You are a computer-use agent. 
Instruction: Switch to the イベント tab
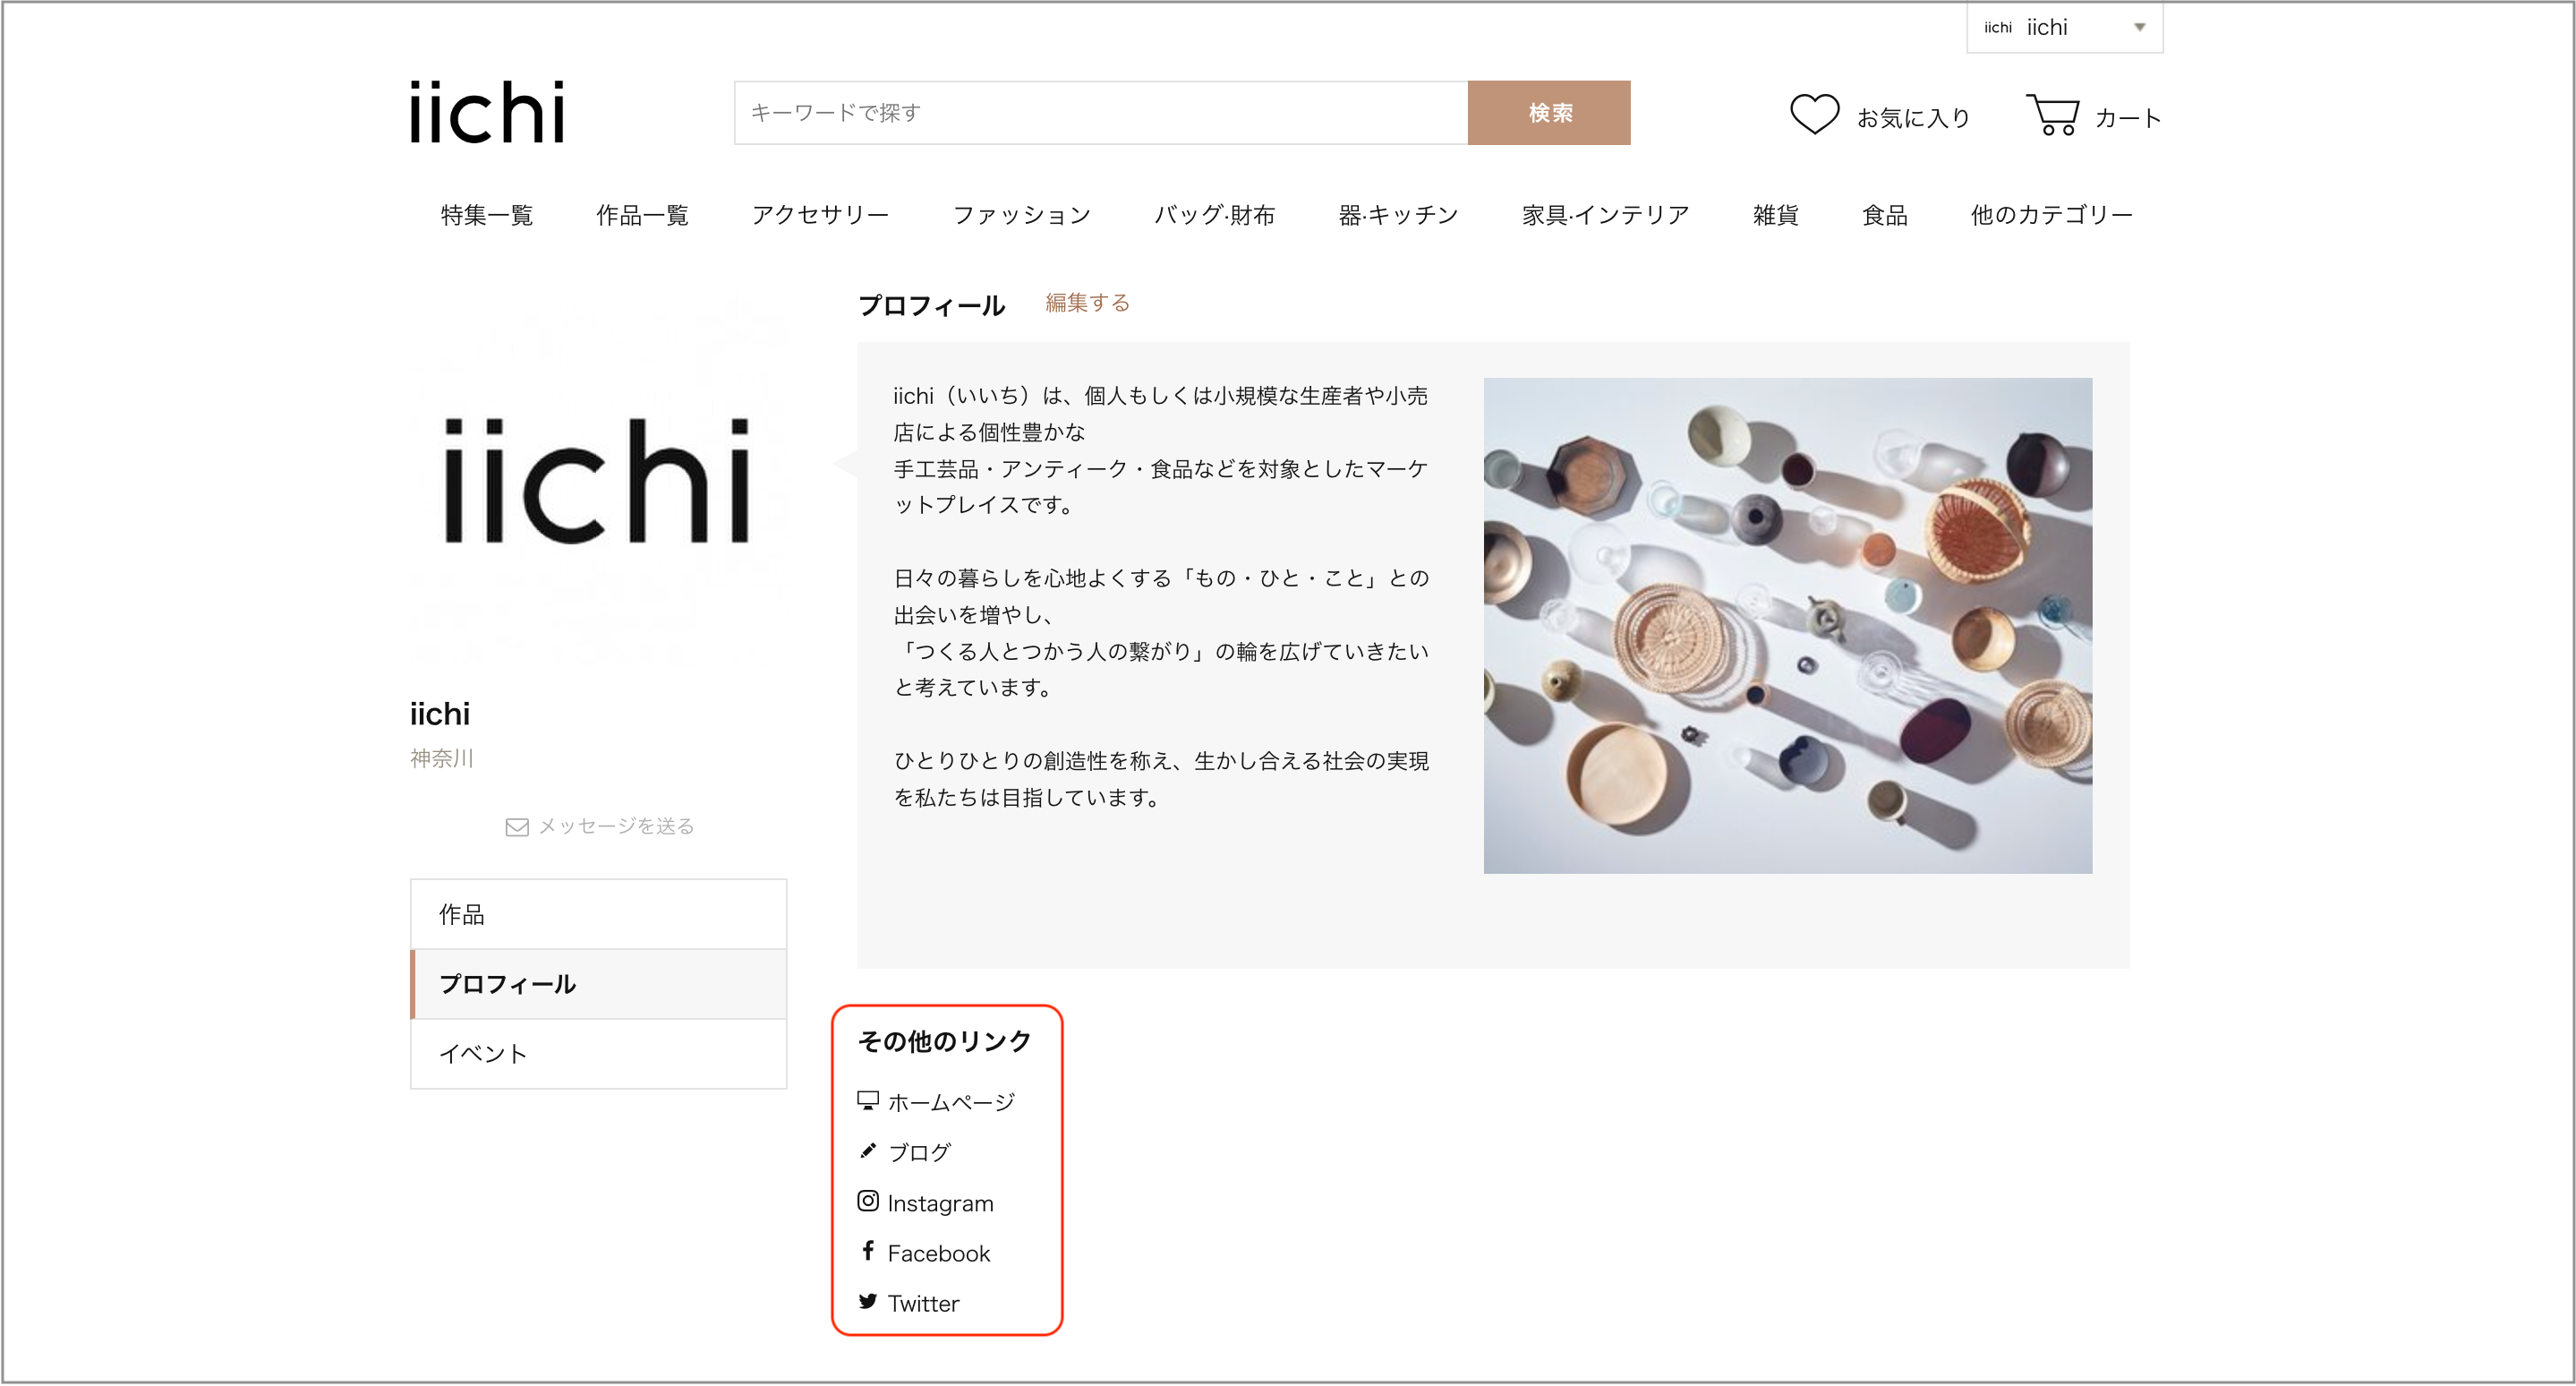point(483,1053)
